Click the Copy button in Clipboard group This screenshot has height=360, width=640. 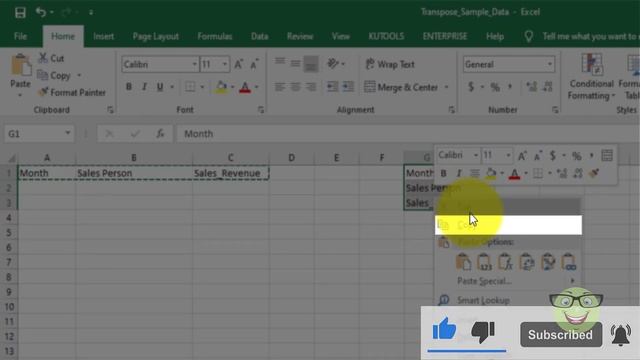(x=55, y=76)
